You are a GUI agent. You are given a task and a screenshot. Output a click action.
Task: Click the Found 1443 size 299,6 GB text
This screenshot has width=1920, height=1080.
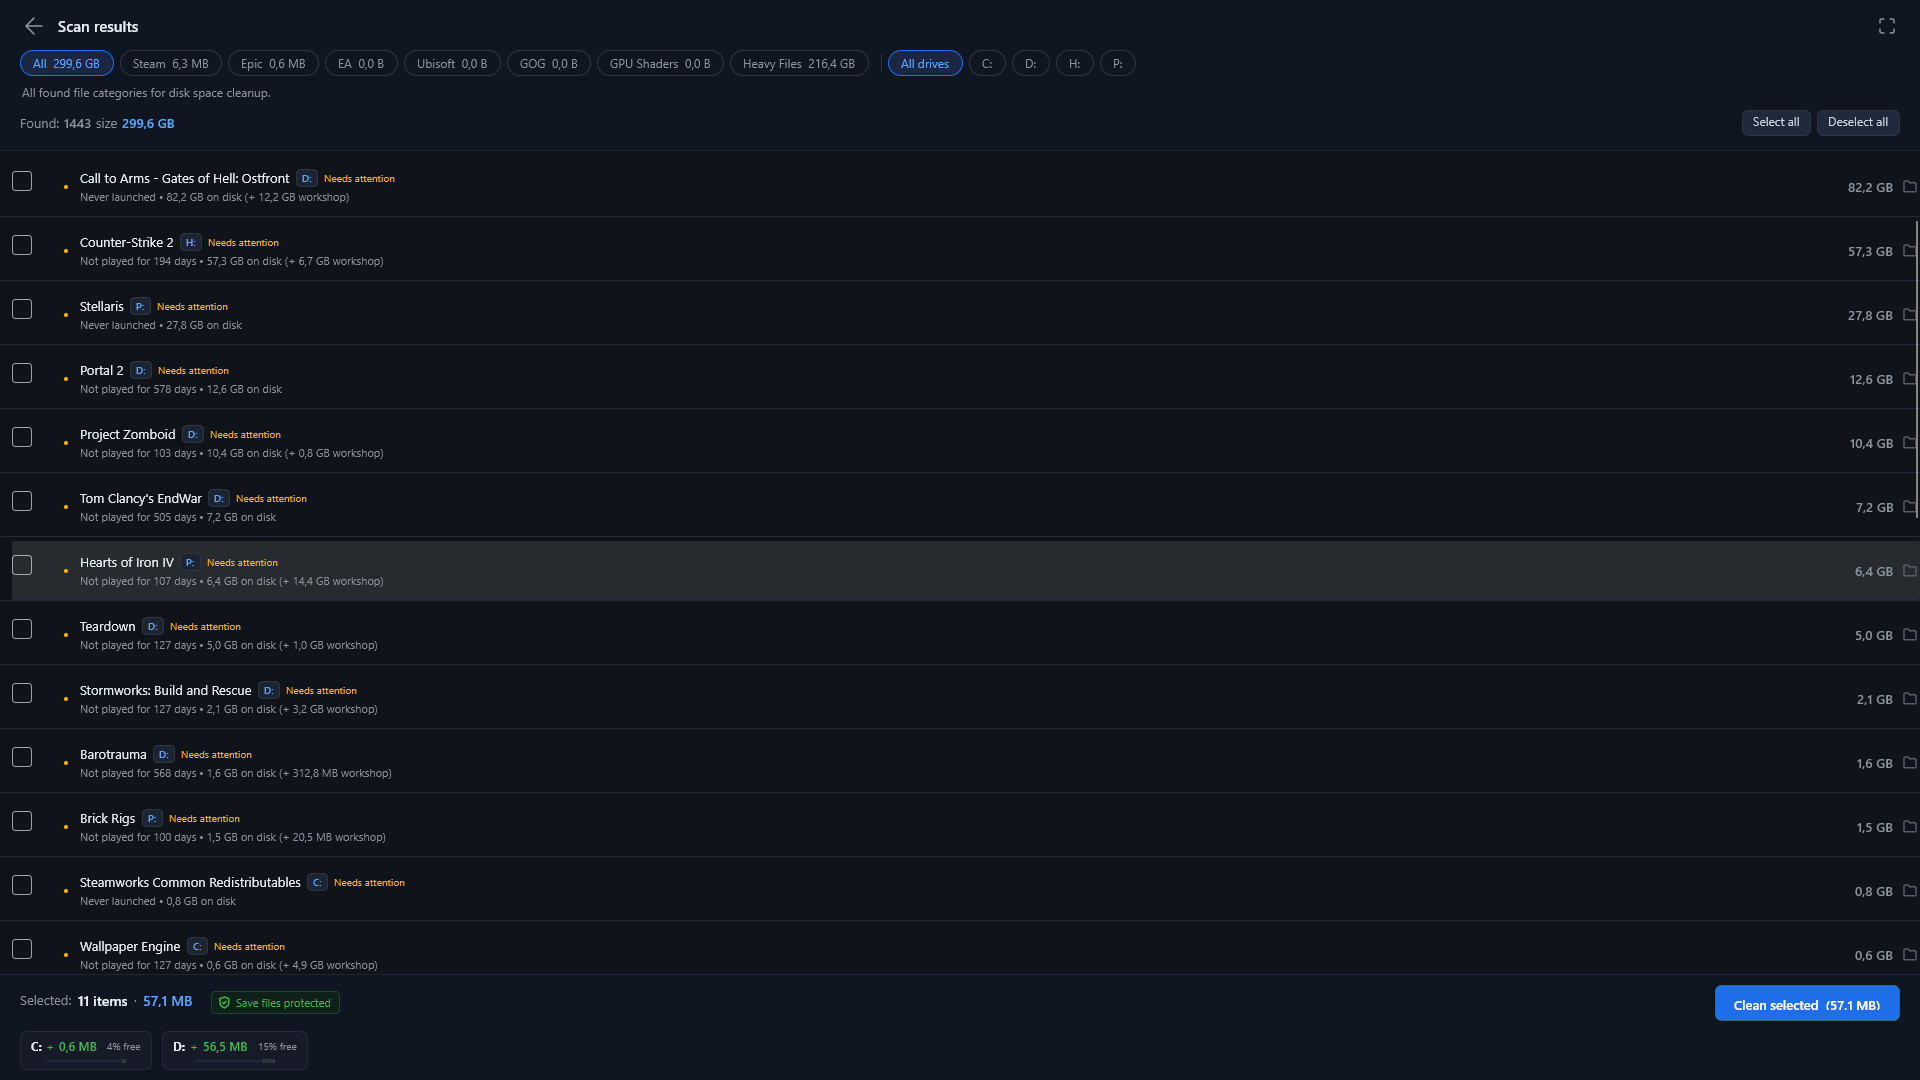pyautogui.click(x=97, y=123)
